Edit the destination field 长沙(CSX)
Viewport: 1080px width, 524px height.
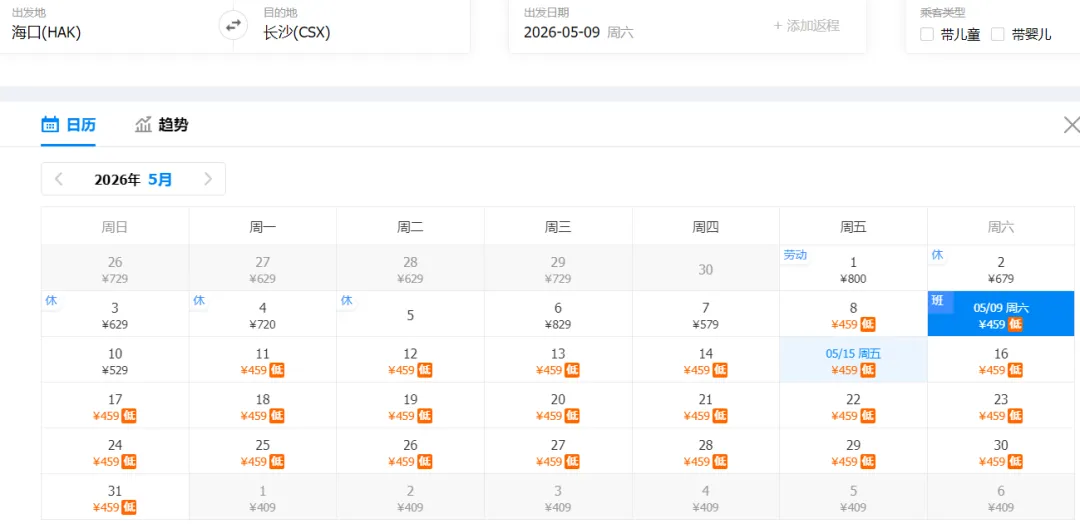(297, 32)
